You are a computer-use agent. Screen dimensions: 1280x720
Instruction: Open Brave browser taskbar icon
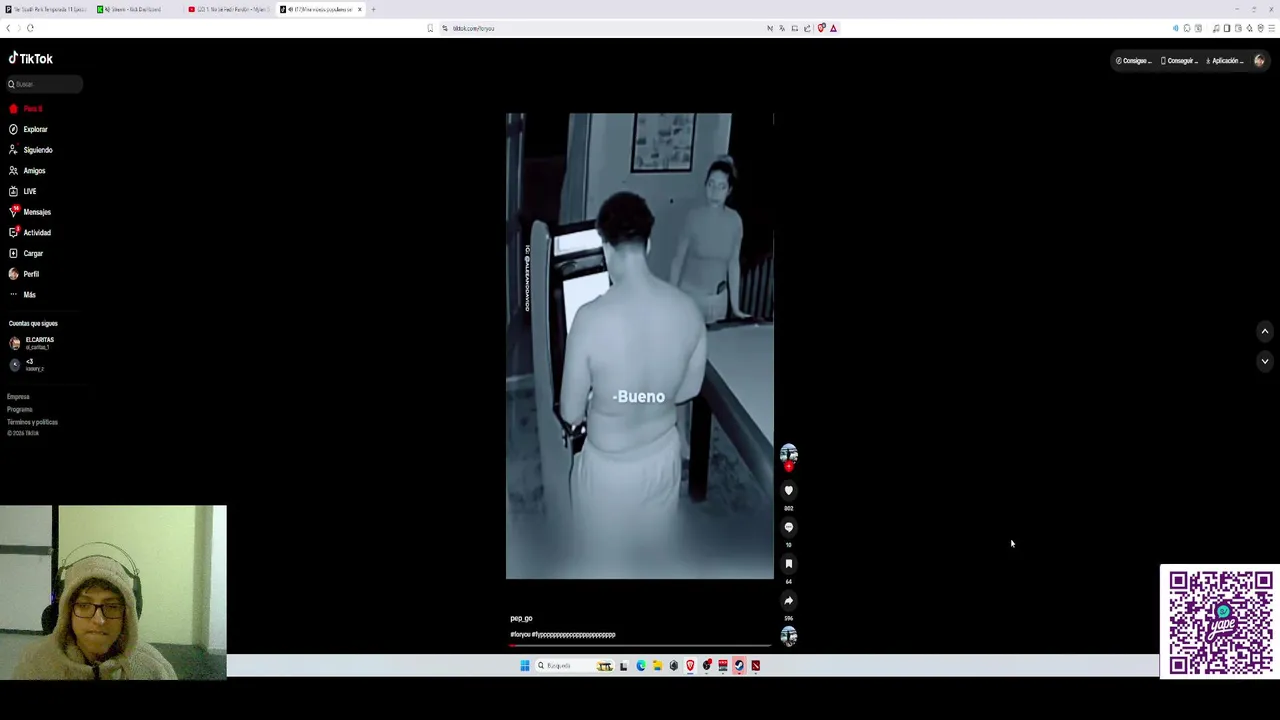coord(690,666)
